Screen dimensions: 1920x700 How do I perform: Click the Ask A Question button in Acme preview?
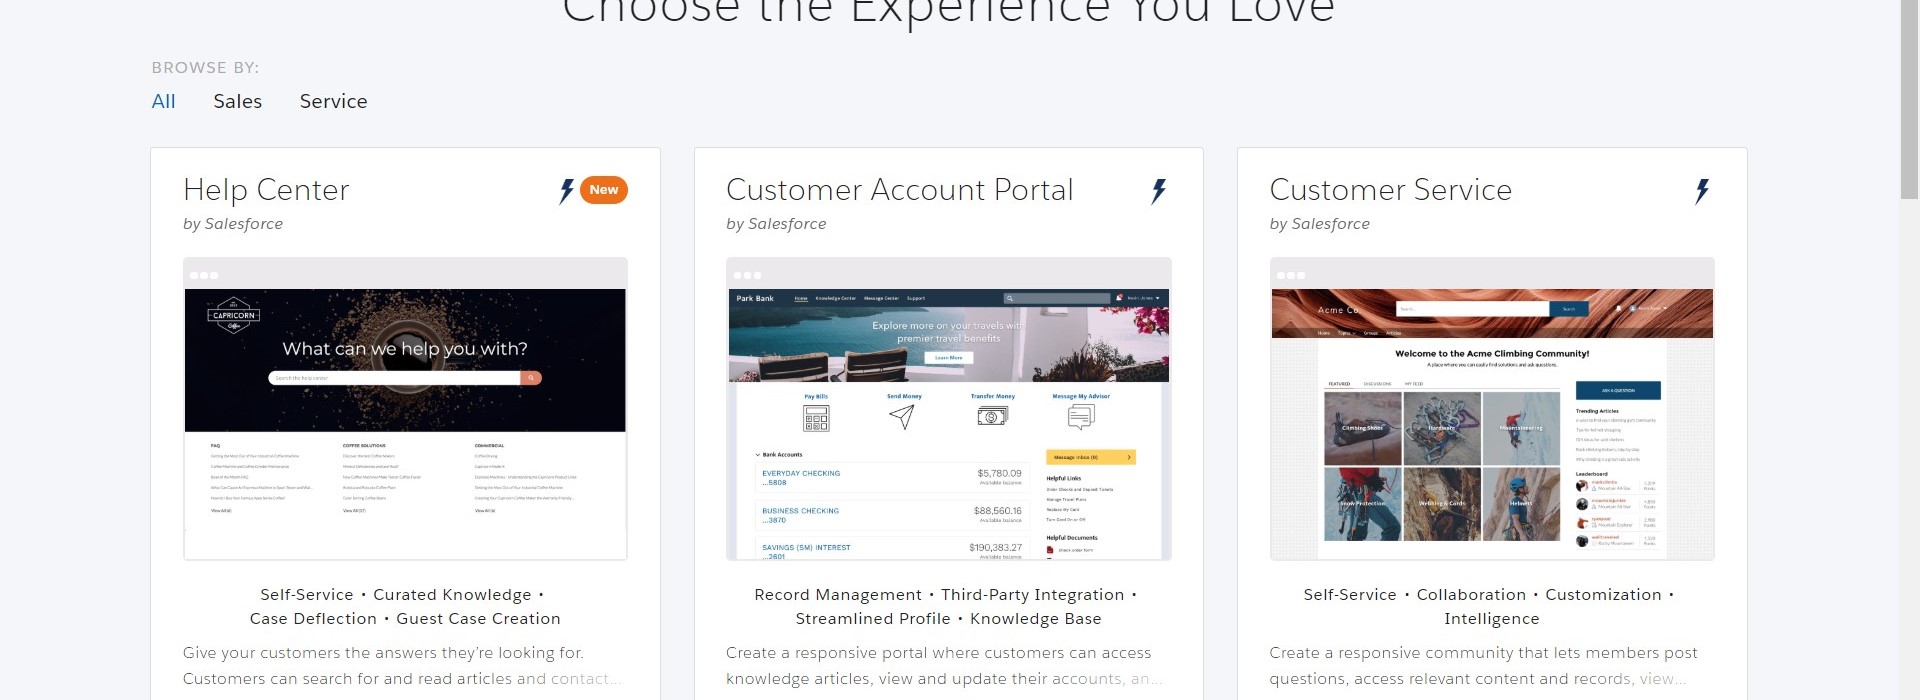[x=1617, y=390]
